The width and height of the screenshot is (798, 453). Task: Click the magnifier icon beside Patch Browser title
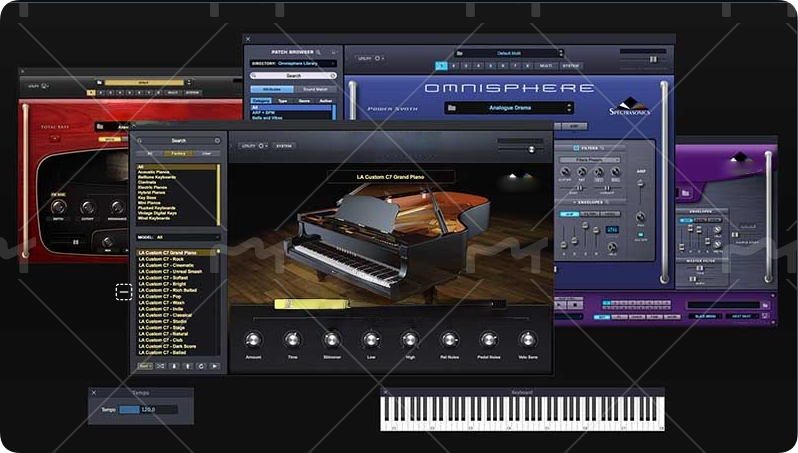319,52
